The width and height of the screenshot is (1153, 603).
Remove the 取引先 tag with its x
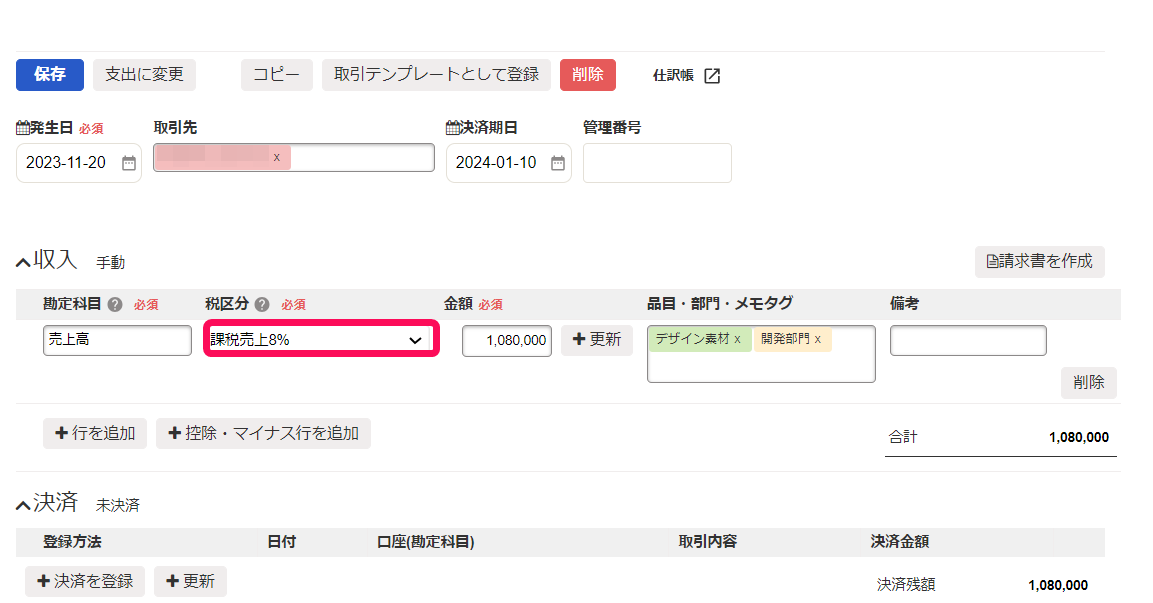(276, 157)
